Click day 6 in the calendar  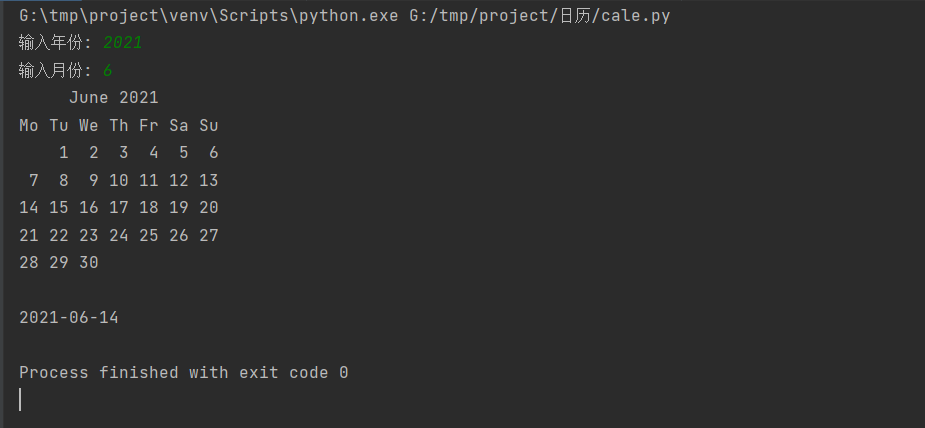click(213, 153)
